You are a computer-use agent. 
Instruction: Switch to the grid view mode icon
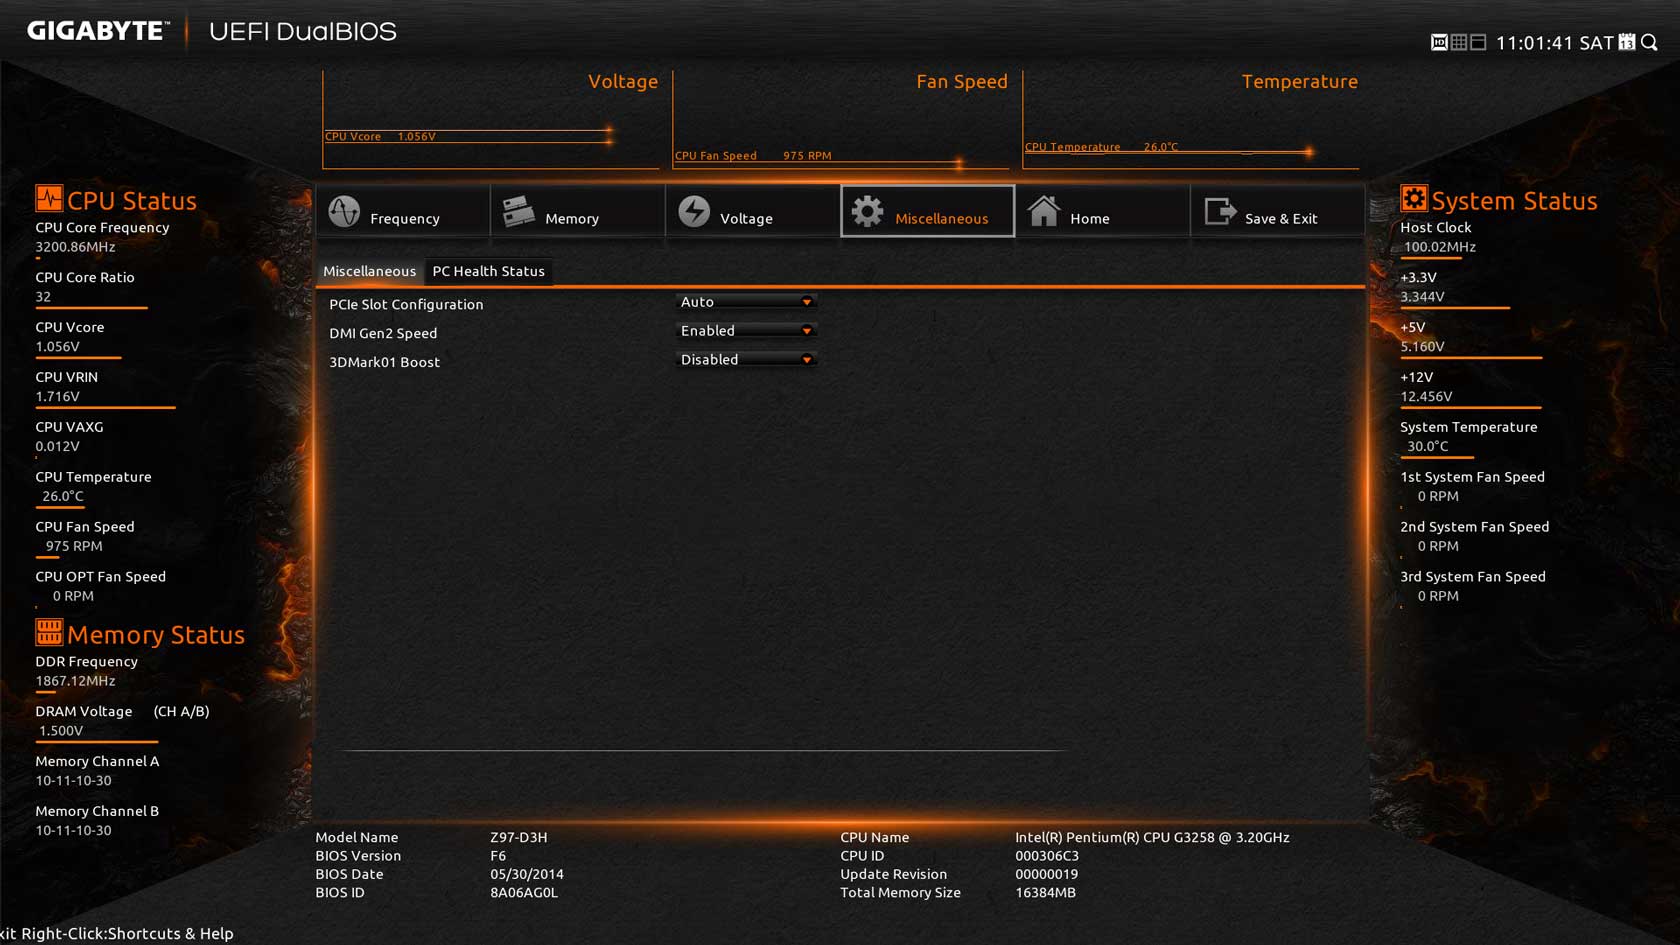pyautogui.click(x=1459, y=42)
